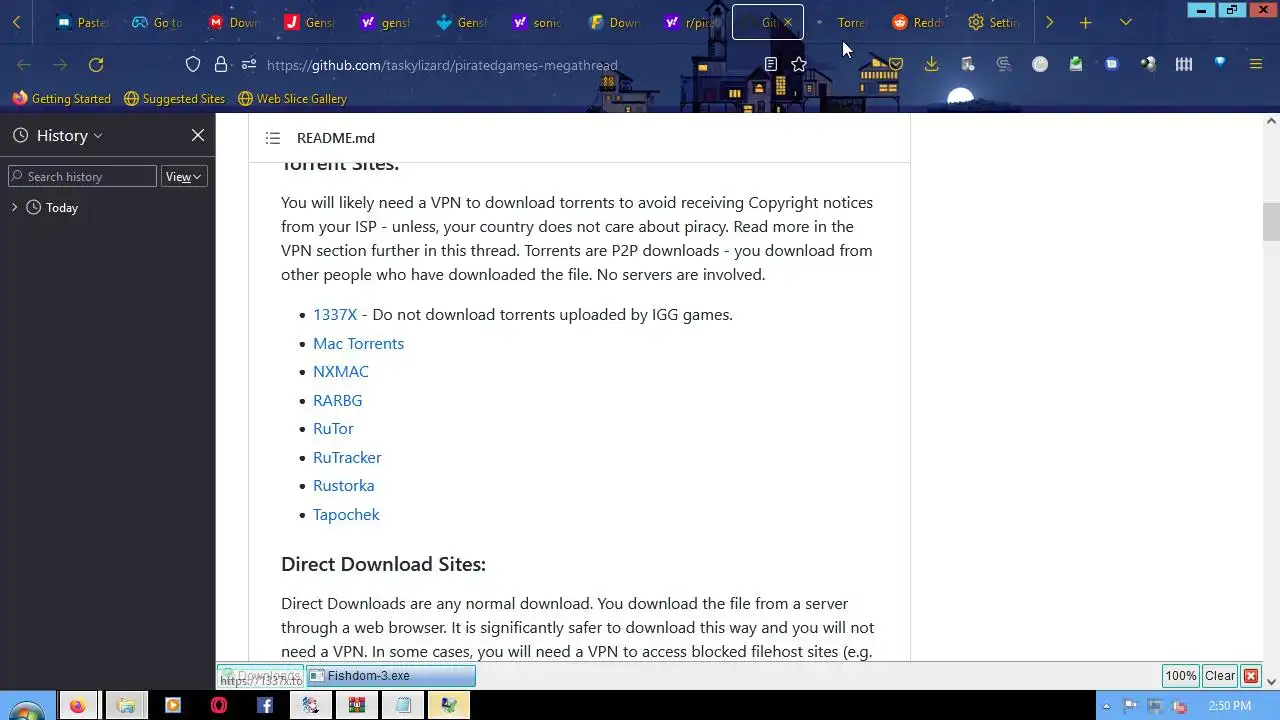
Task: Open the NXMAC link
Action: 341,372
